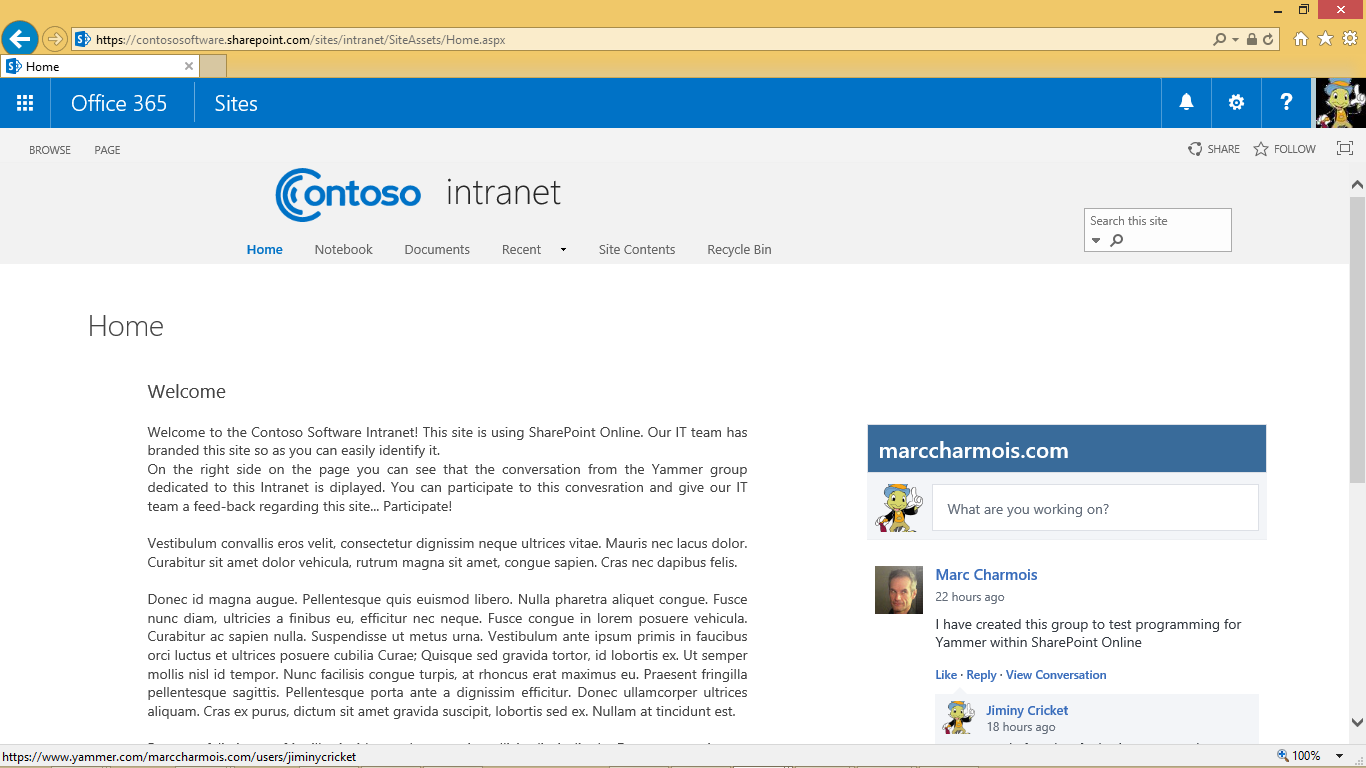Open the Internet Explorer tools gear
This screenshot has height=768, width=1366.
point(1349,39)
